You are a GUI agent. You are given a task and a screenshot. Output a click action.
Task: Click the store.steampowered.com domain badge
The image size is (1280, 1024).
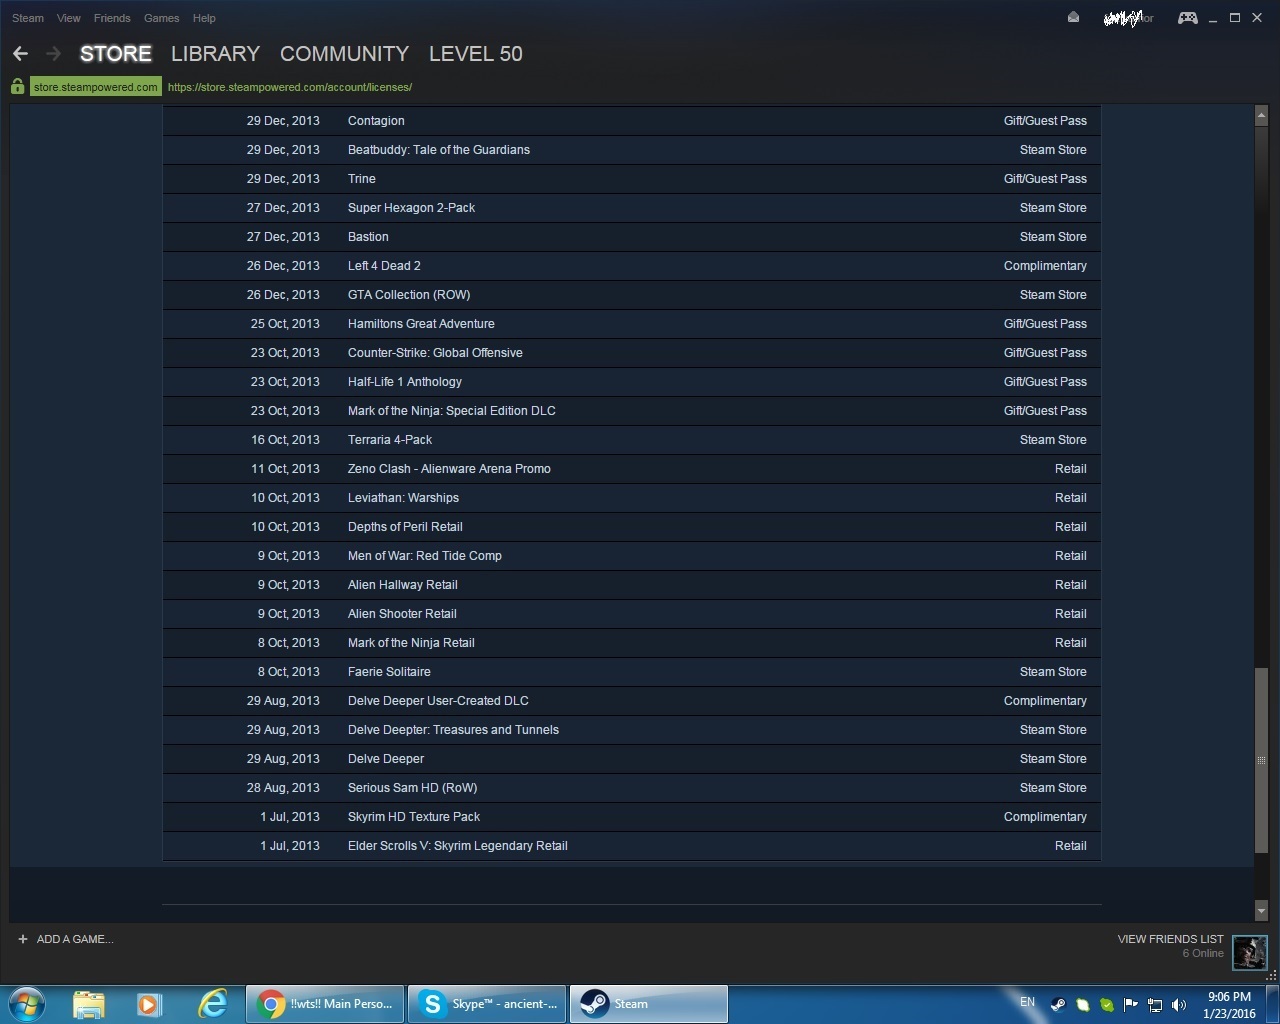[x=95, y=87]
